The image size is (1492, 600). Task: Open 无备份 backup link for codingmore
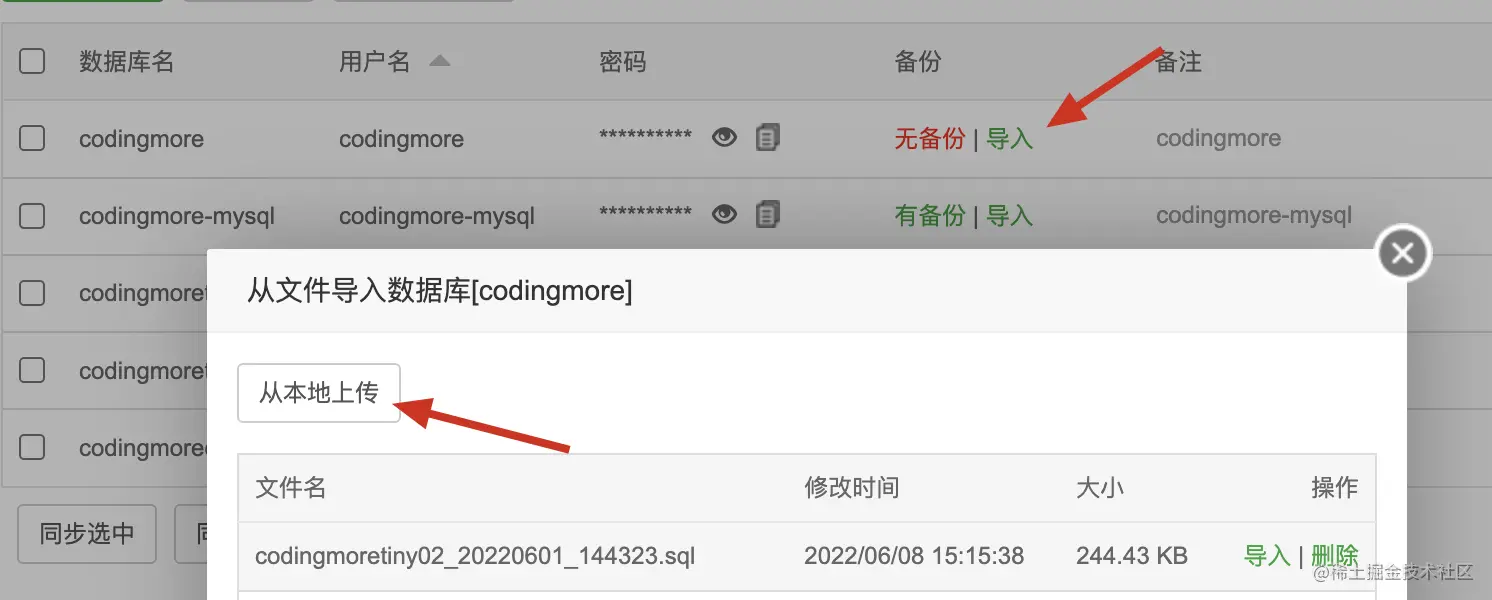pyautogui.click(x=929, y=139)
